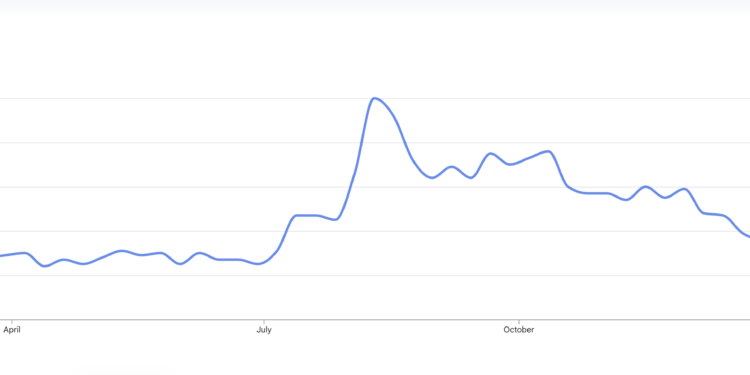Click the lowest dip of the line shortly after April
This screenshot has height=375, width=750.
44,266
